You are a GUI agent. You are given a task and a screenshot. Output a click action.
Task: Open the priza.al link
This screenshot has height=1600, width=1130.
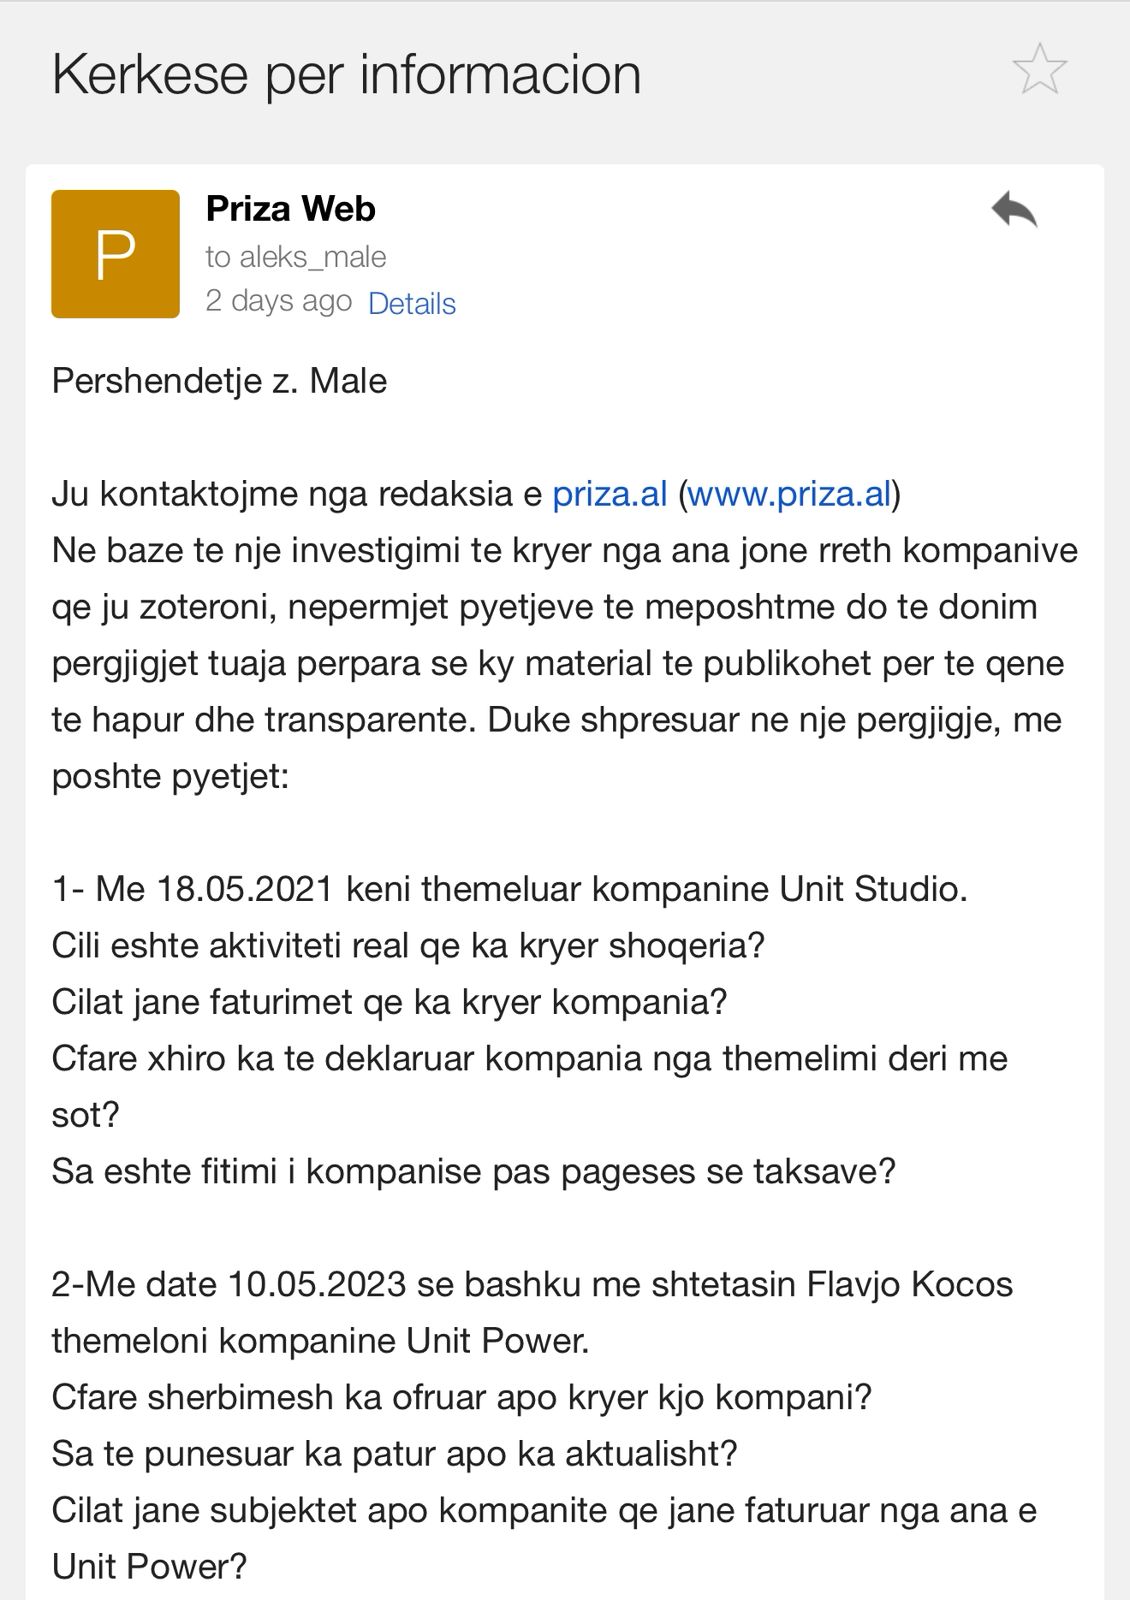[x=609, y=494]
